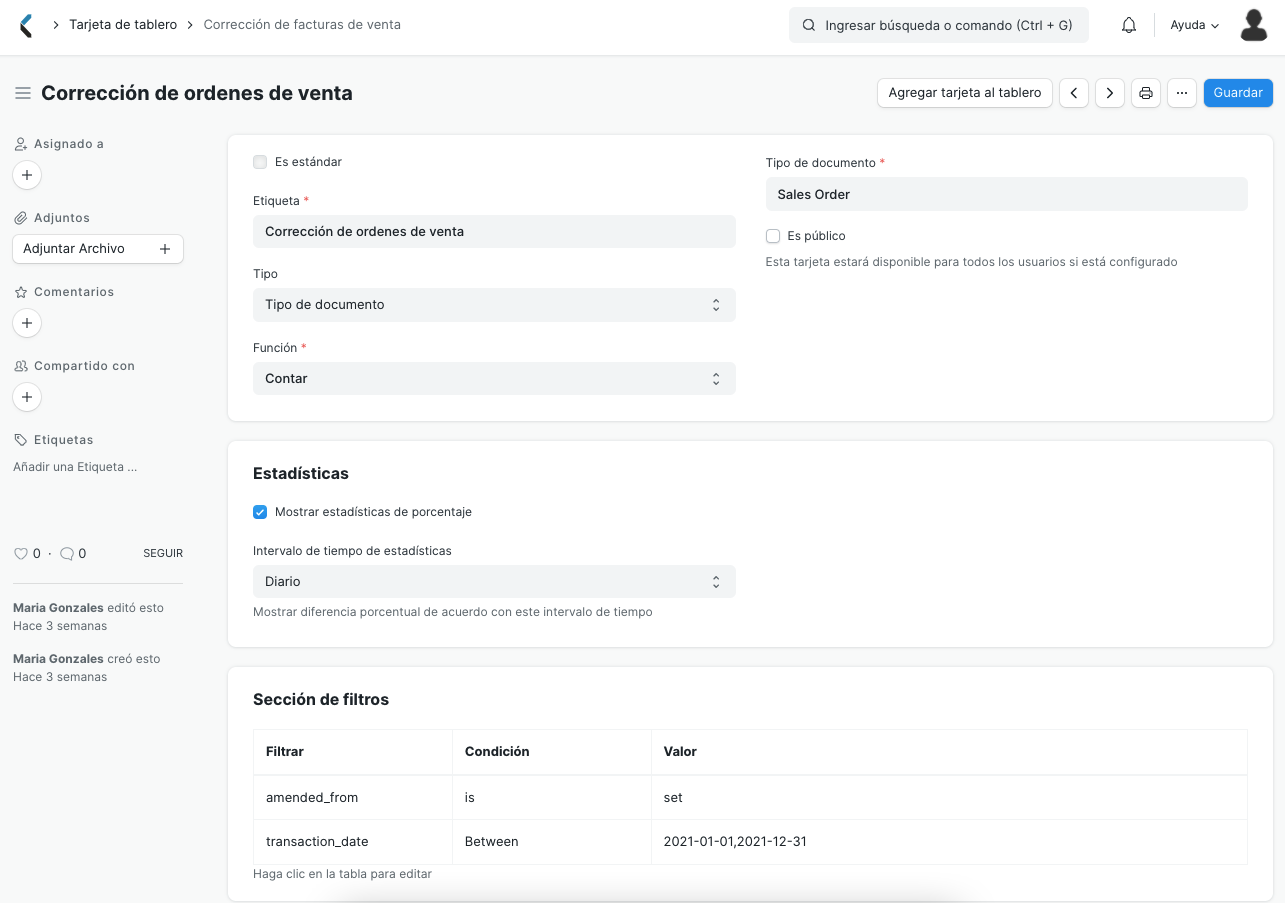Expand the Ayuda help menu
1285x903 pixels.
1195,25
